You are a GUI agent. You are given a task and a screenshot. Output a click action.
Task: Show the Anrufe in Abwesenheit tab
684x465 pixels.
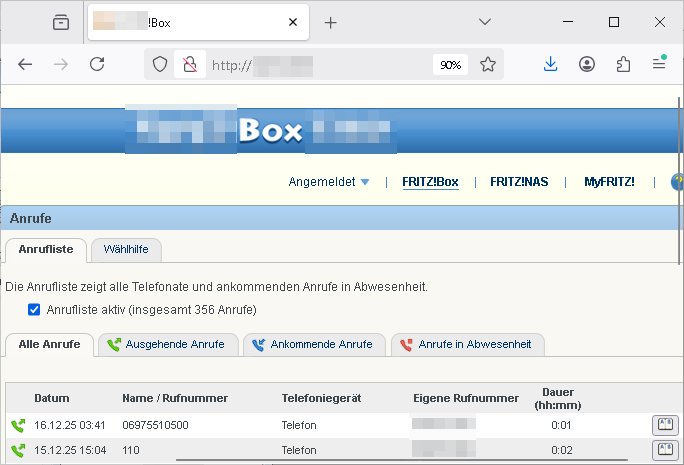point(467,344)
